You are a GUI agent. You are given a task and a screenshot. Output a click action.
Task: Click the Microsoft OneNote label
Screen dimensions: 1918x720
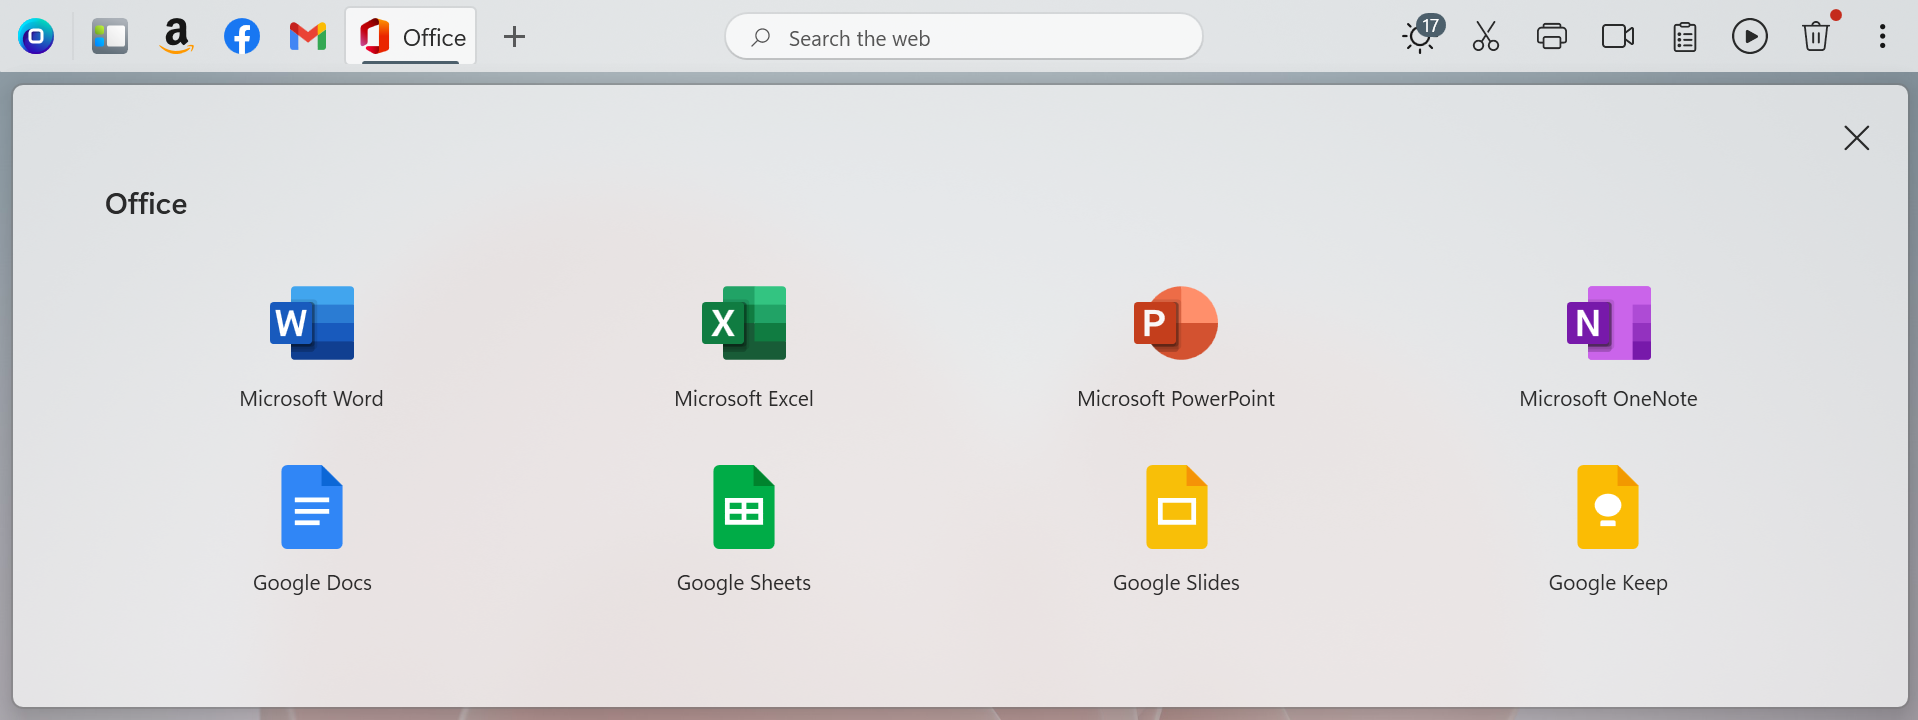pyautogui.click(x=1608, y=399)
